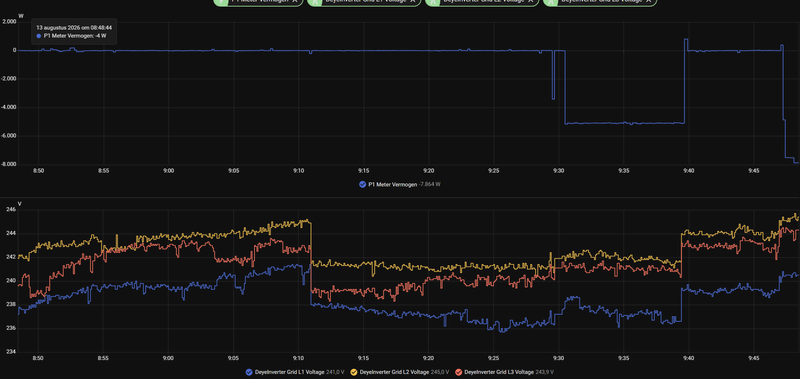800x379 pixels.
Task: Click the 9:10 time label under the power chart
Action: click(298, 171)
